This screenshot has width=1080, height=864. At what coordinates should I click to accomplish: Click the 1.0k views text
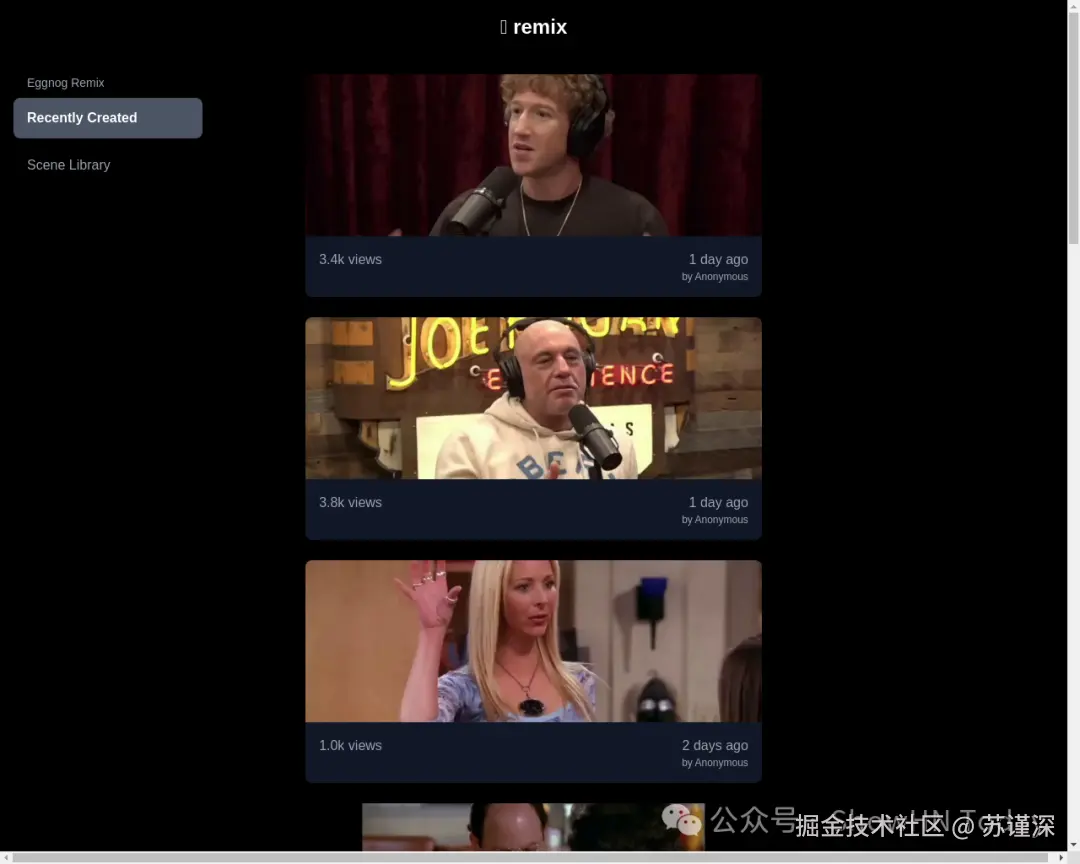tap(350, 745)
